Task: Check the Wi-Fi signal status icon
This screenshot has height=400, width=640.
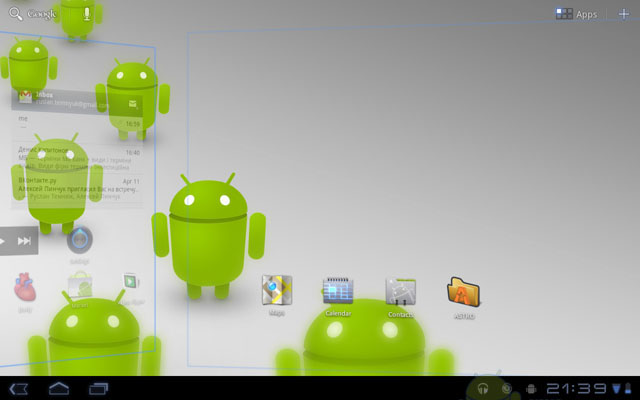Action: 617,389
